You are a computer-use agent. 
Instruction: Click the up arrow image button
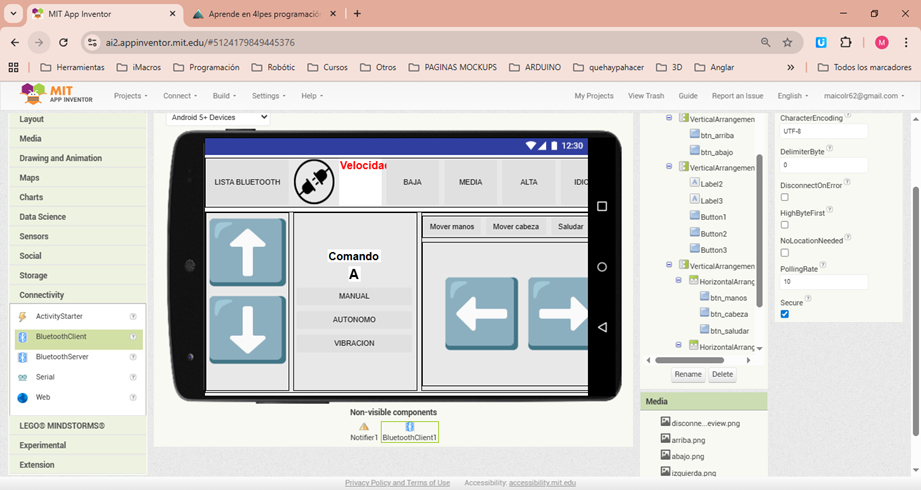[x=247, y=252]
